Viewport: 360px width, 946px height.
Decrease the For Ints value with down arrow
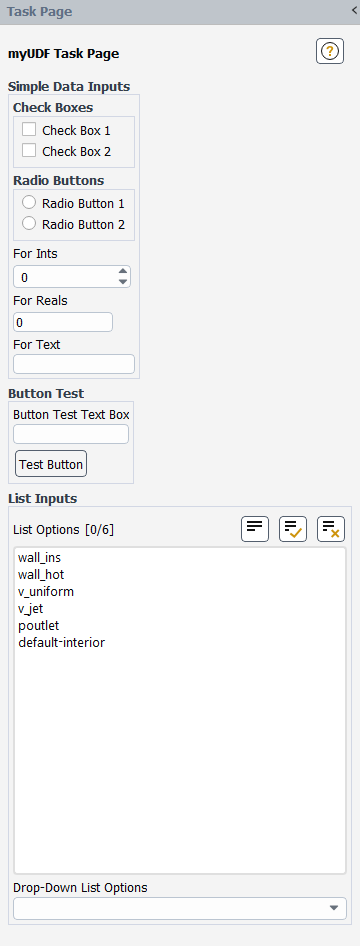coord(123,282)
